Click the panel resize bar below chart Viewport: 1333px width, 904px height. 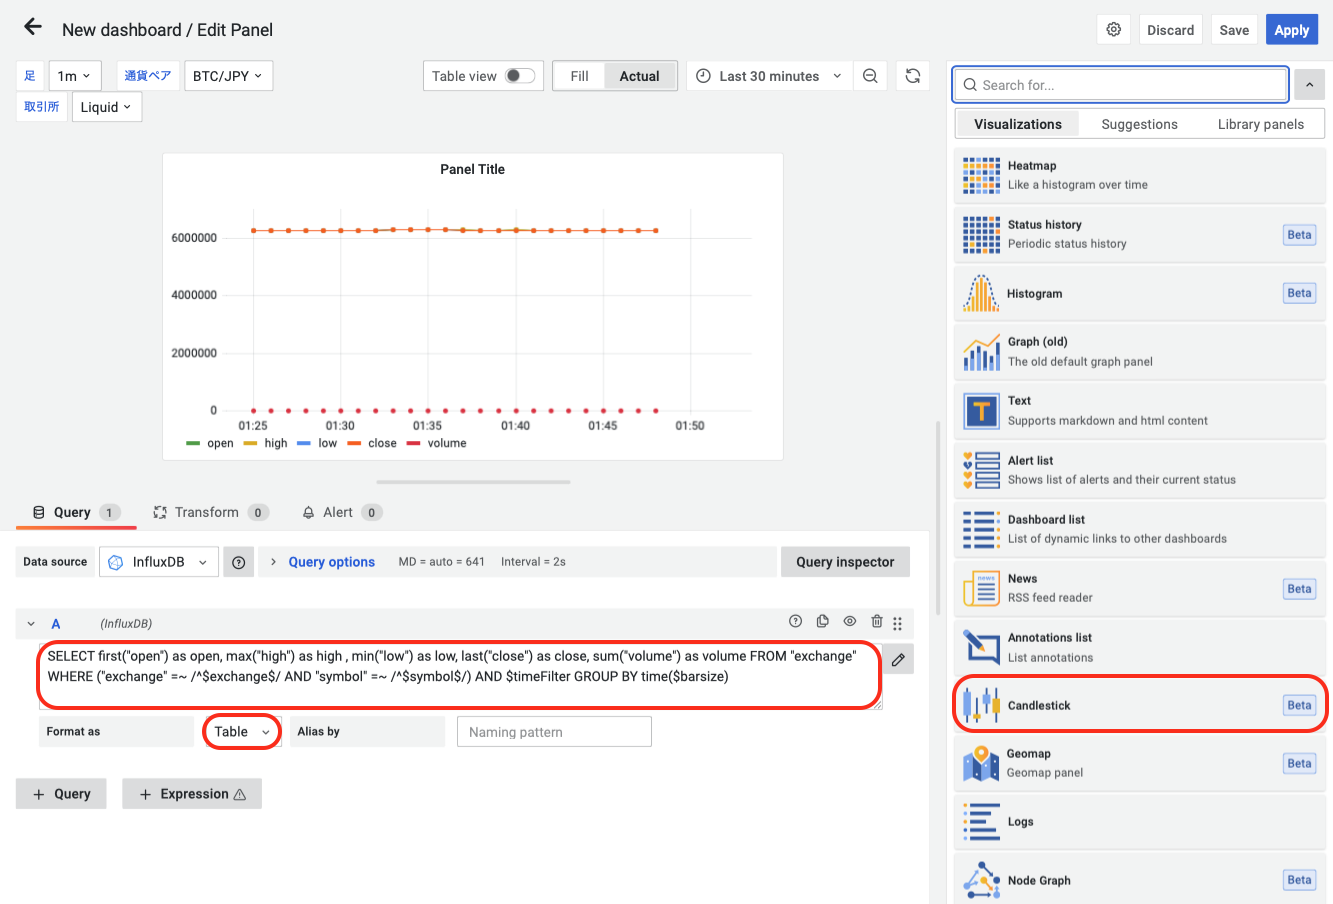tap(473, 482)
